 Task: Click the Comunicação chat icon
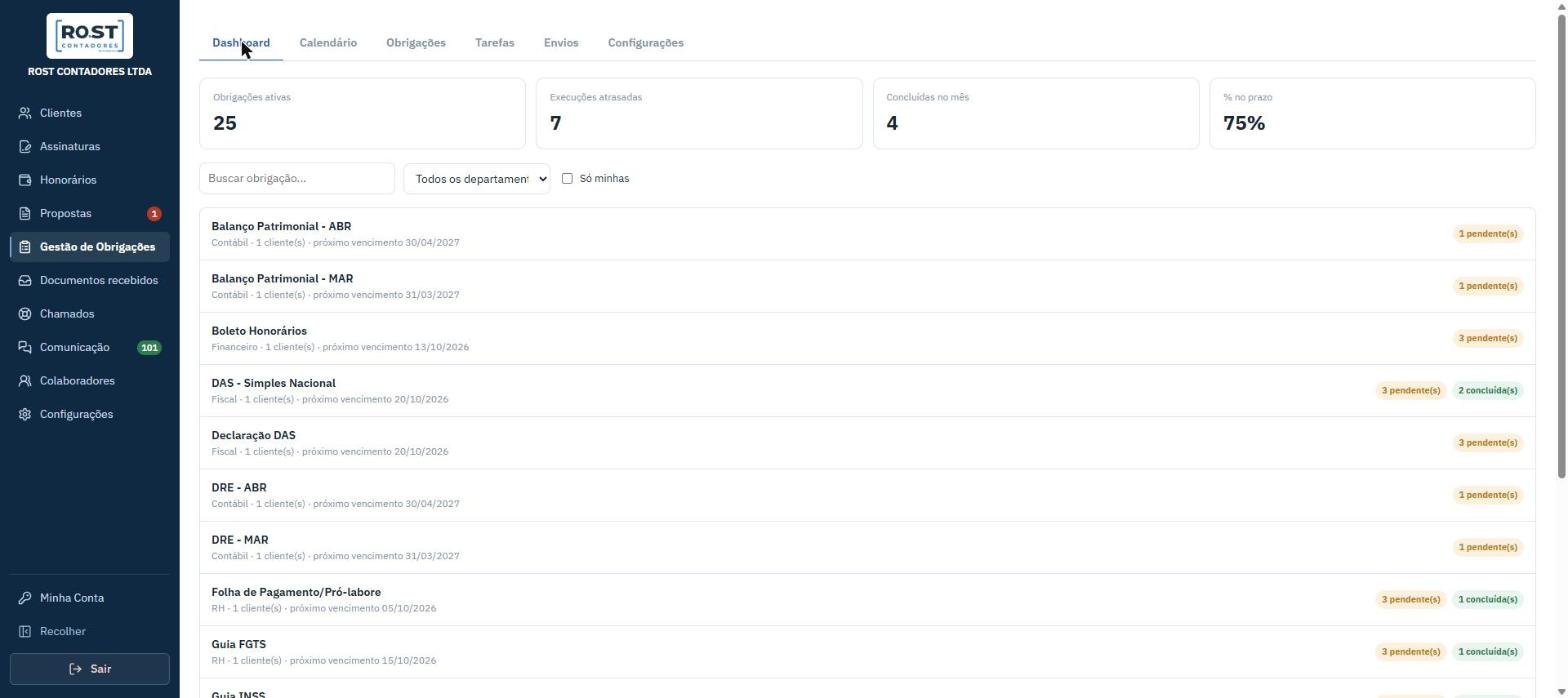tap(25, 348)
